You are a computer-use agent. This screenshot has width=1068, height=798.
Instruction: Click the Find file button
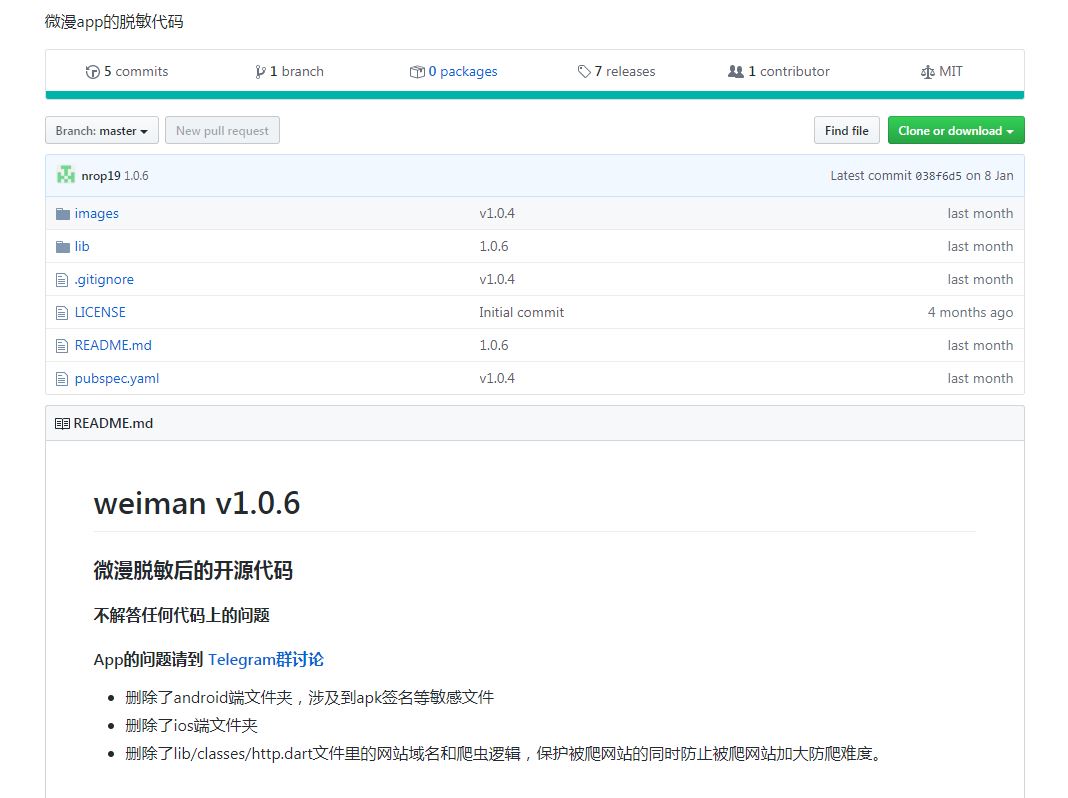click(847, 131)
